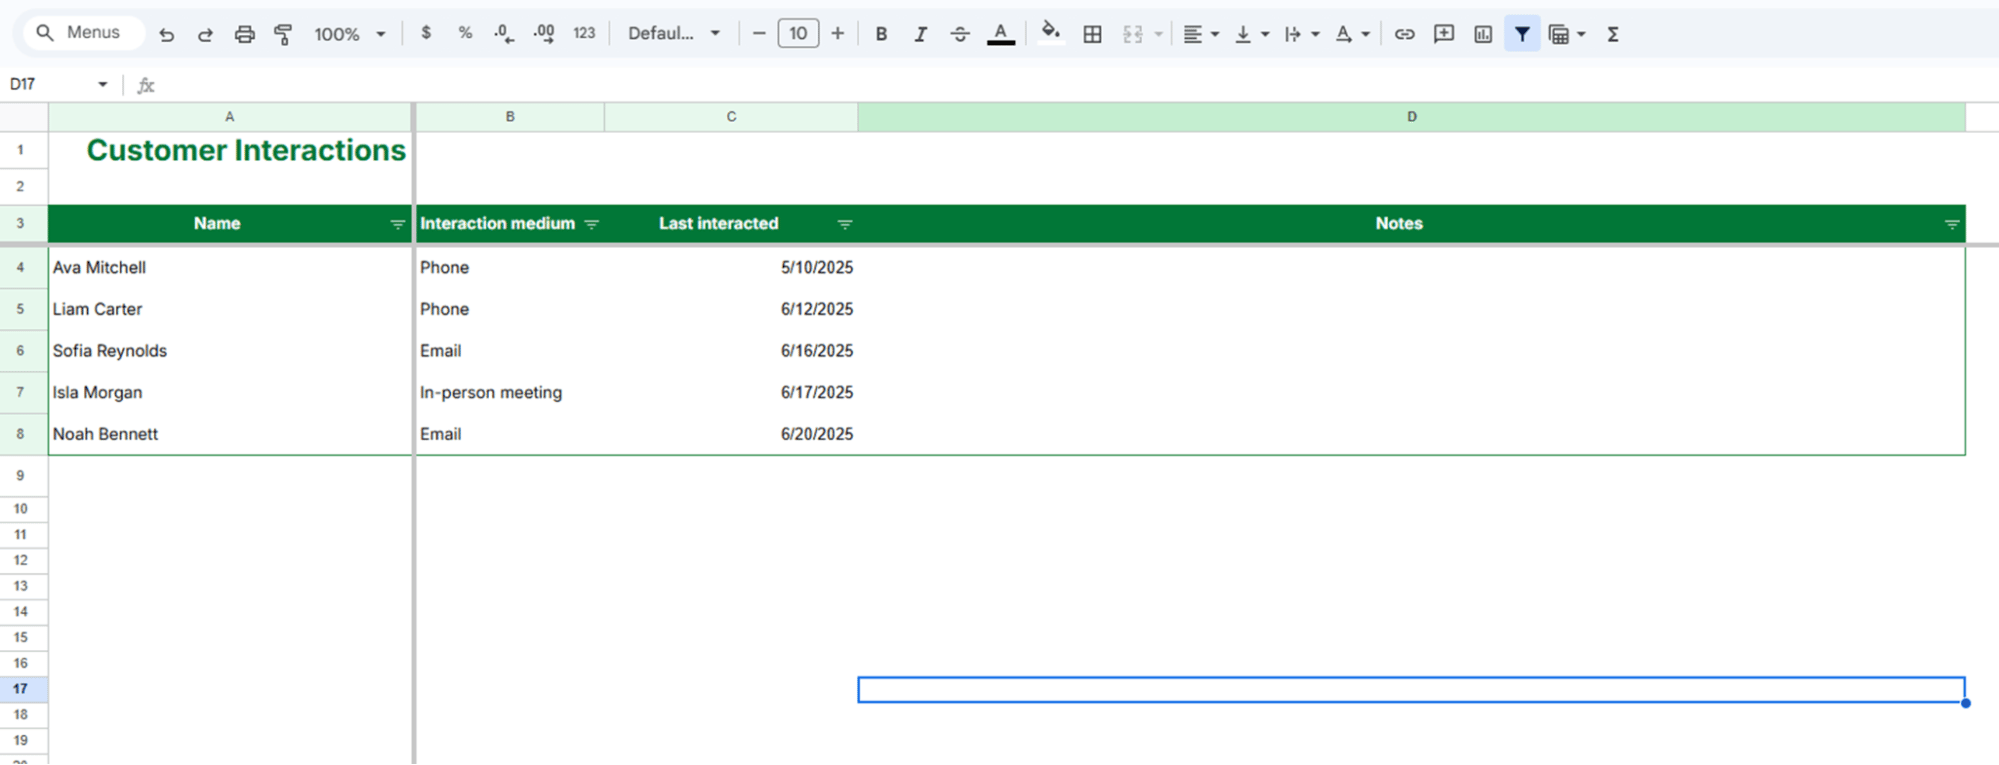Increase decimal places
Viewport: 1999px width, 765px height.
[x=544, y=33]
